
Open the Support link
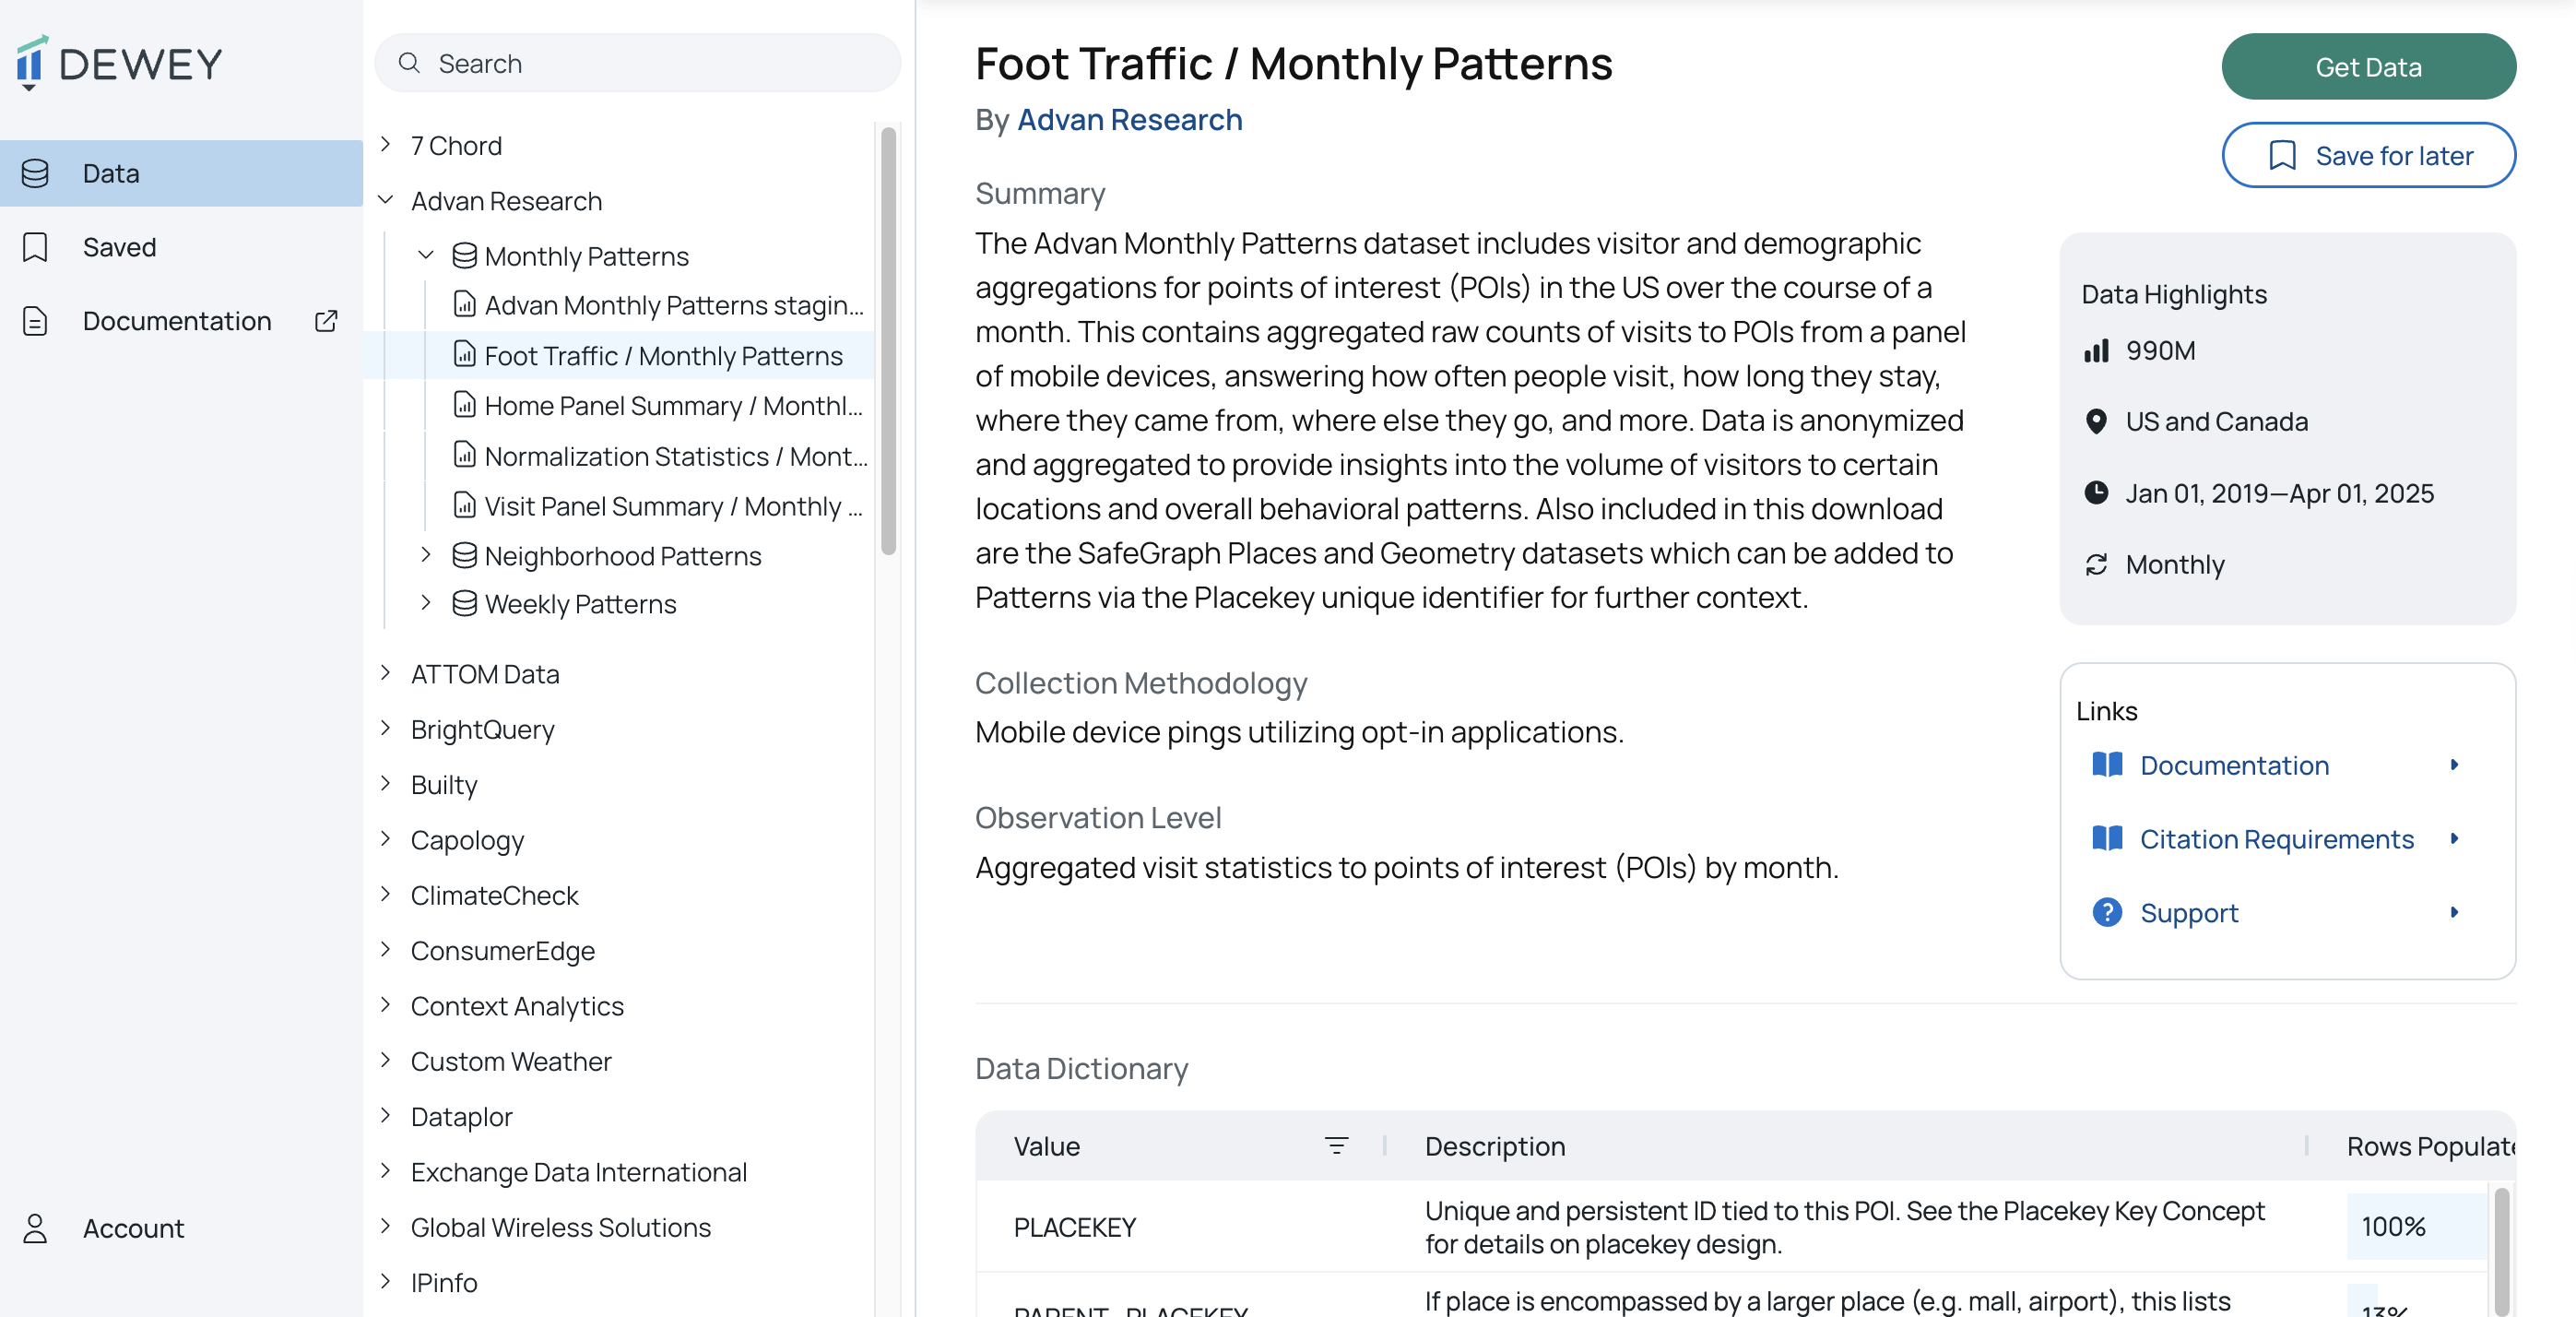click(x=2275, y=912)
